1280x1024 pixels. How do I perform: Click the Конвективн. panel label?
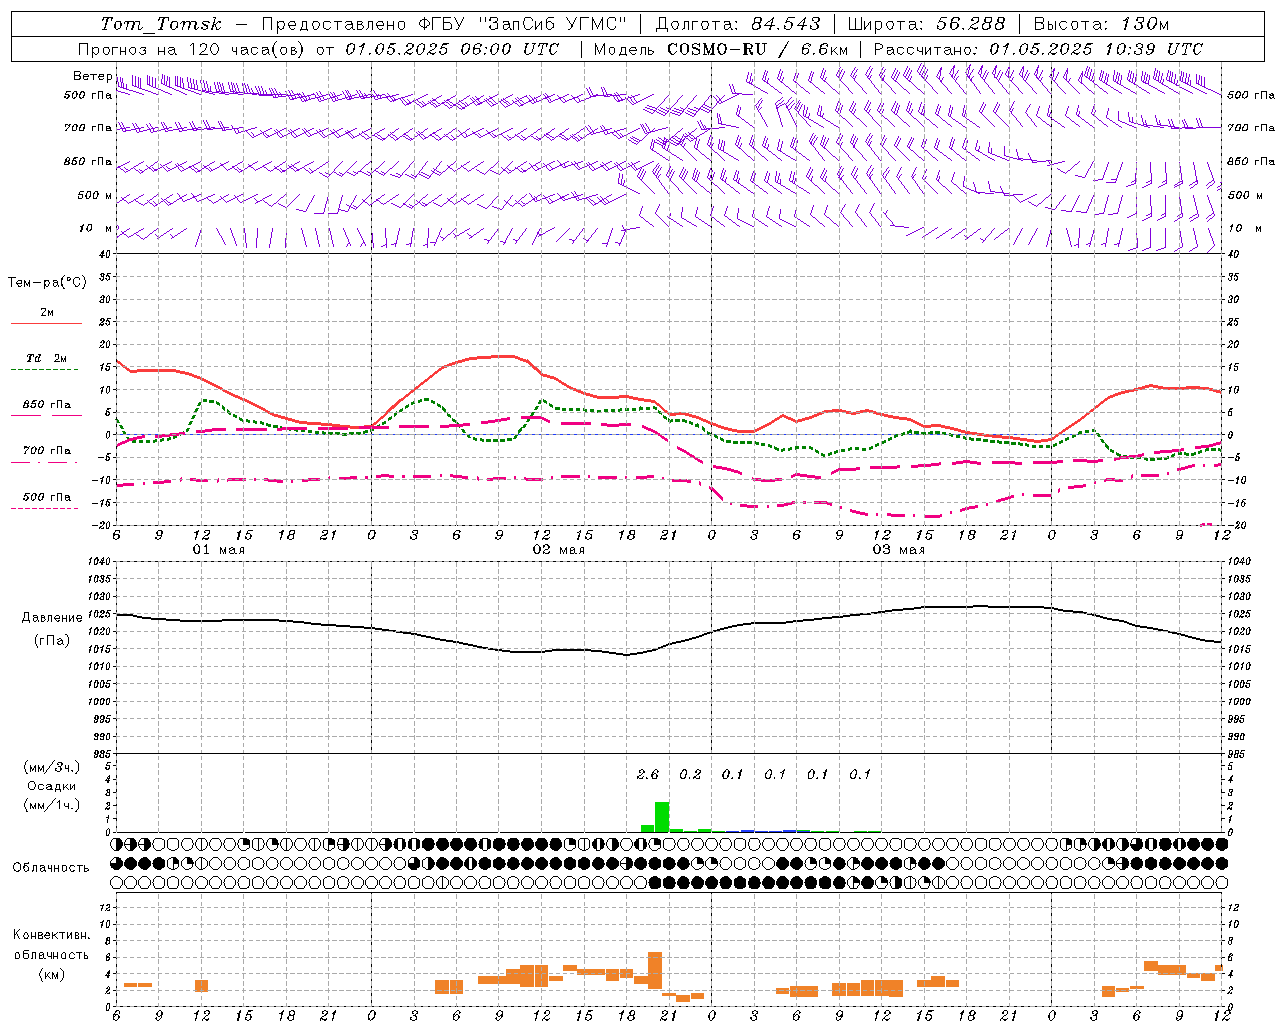(x=51, y=935)
